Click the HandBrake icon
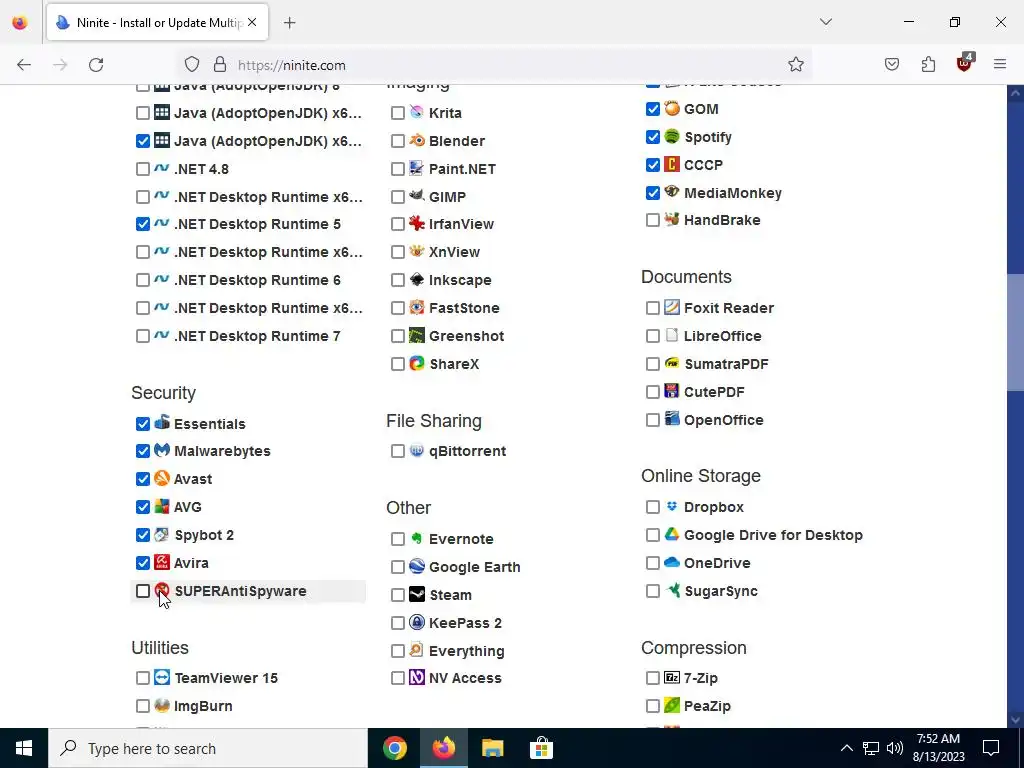 (671, 219)
